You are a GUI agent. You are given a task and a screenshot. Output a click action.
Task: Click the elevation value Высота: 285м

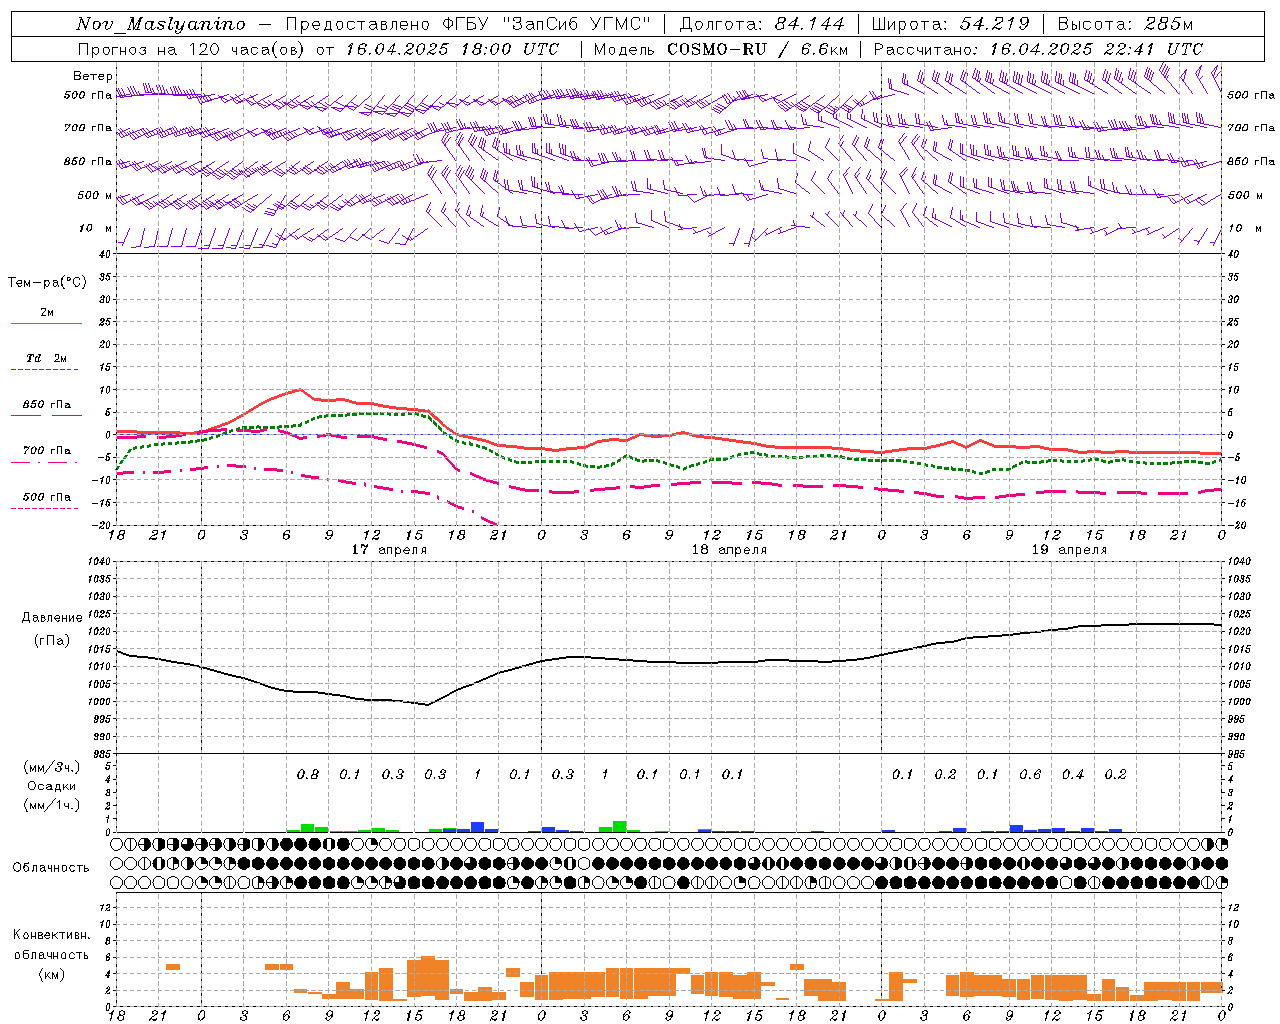pyautogui.click(x=1125, y=24)
